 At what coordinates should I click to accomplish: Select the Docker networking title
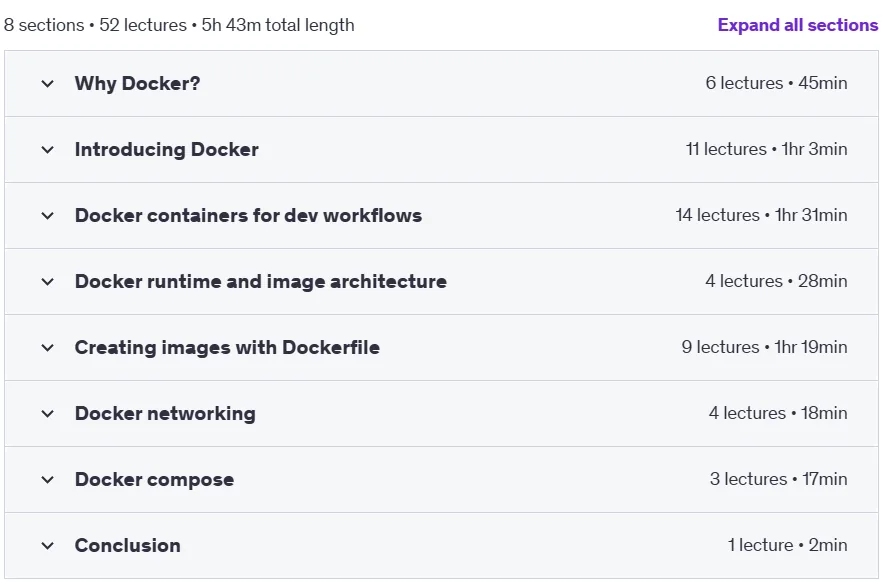pyautogui.click(x=165, y=413)
